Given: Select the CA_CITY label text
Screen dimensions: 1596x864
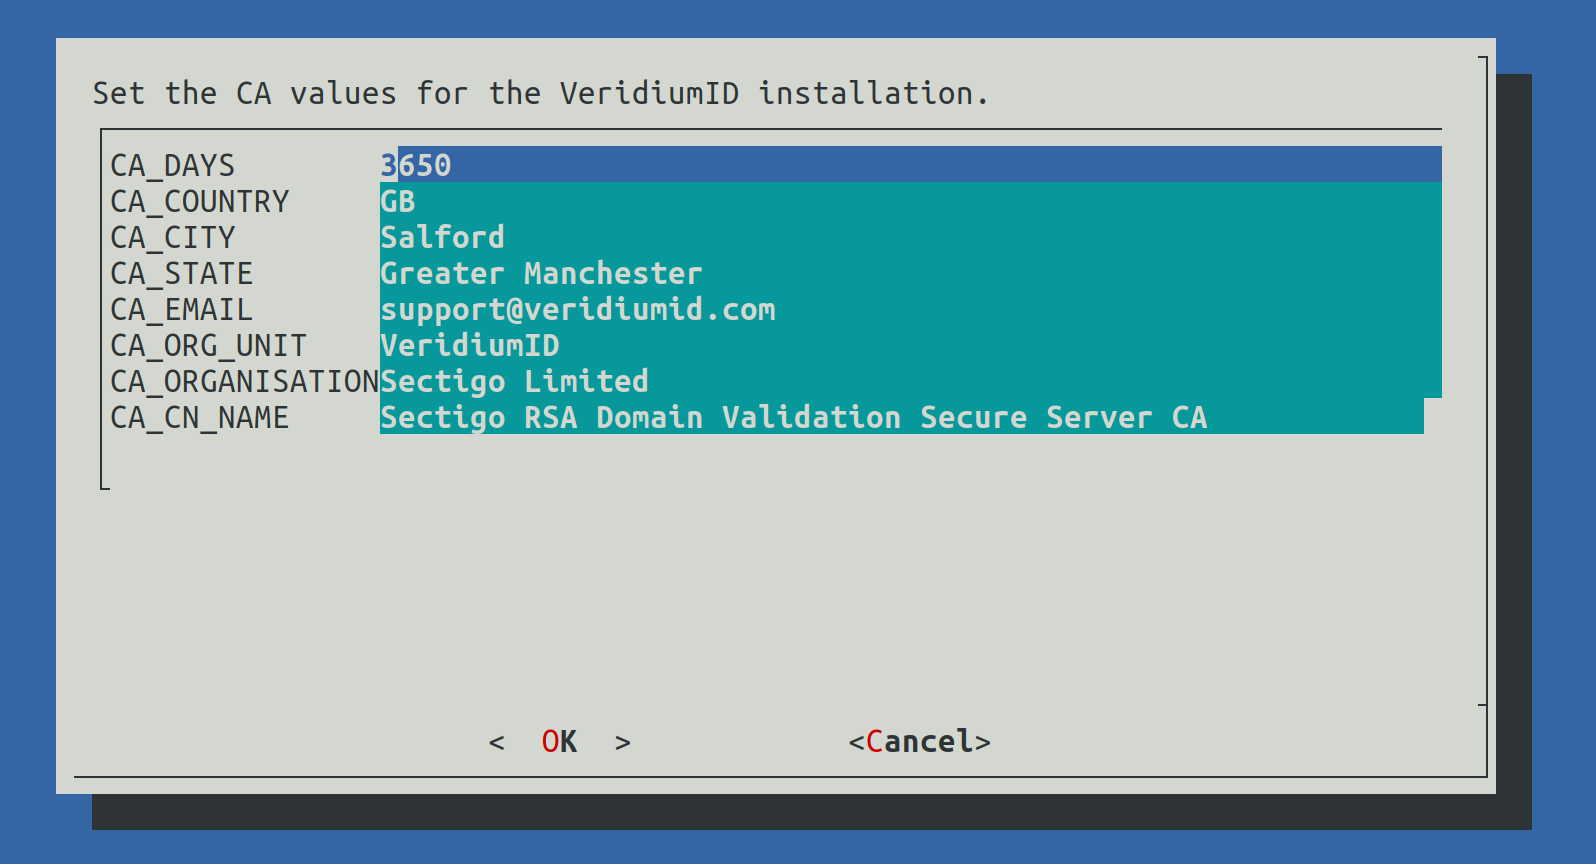Looking at the screenshot, I should 172,237.
